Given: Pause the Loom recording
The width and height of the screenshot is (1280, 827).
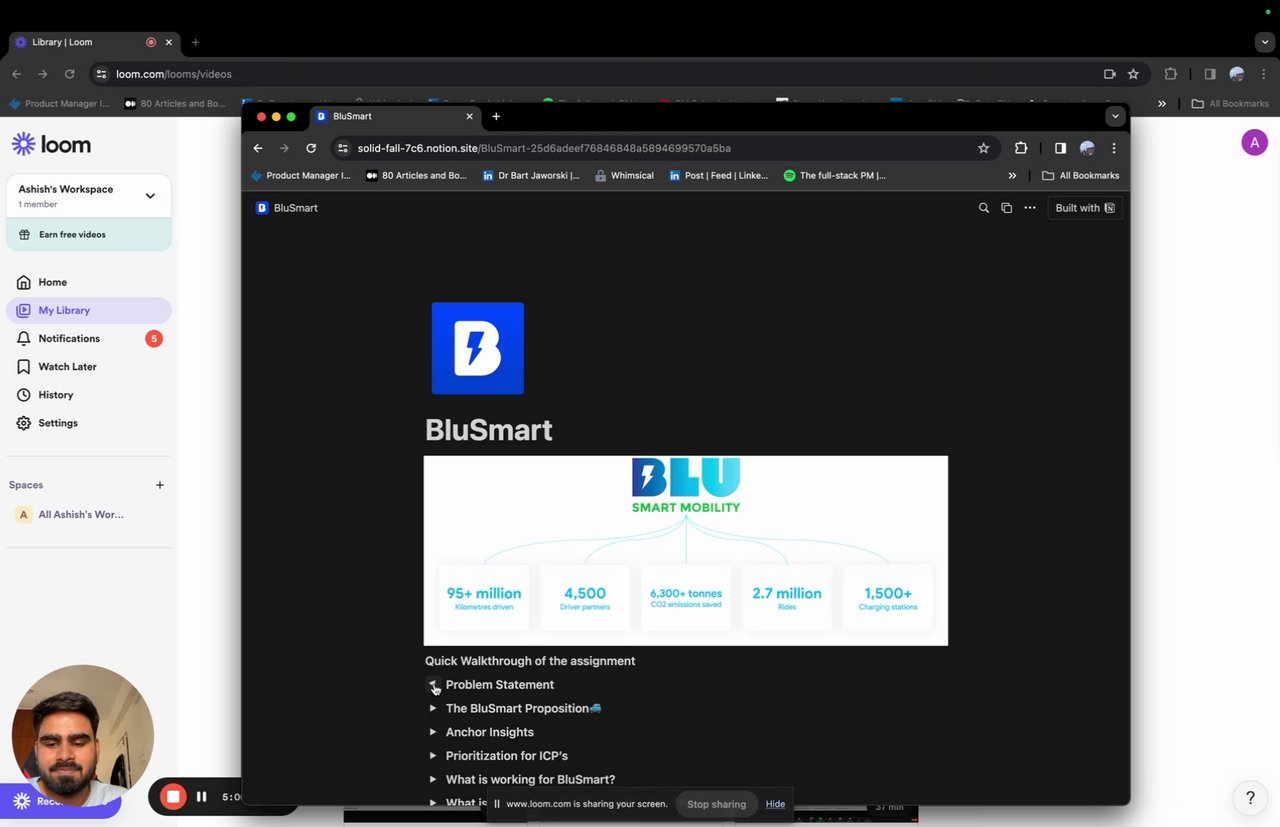Looking at the screenshot, I should (x=202, y=797).
